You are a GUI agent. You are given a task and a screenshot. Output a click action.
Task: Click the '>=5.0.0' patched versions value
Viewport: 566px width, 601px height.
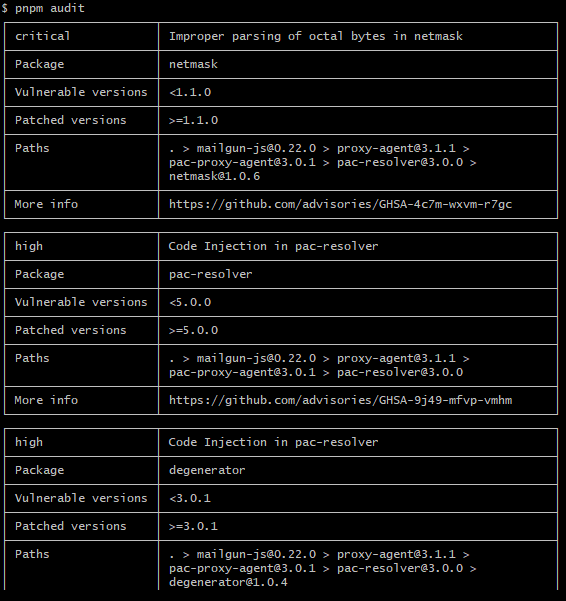click(193, 330)
